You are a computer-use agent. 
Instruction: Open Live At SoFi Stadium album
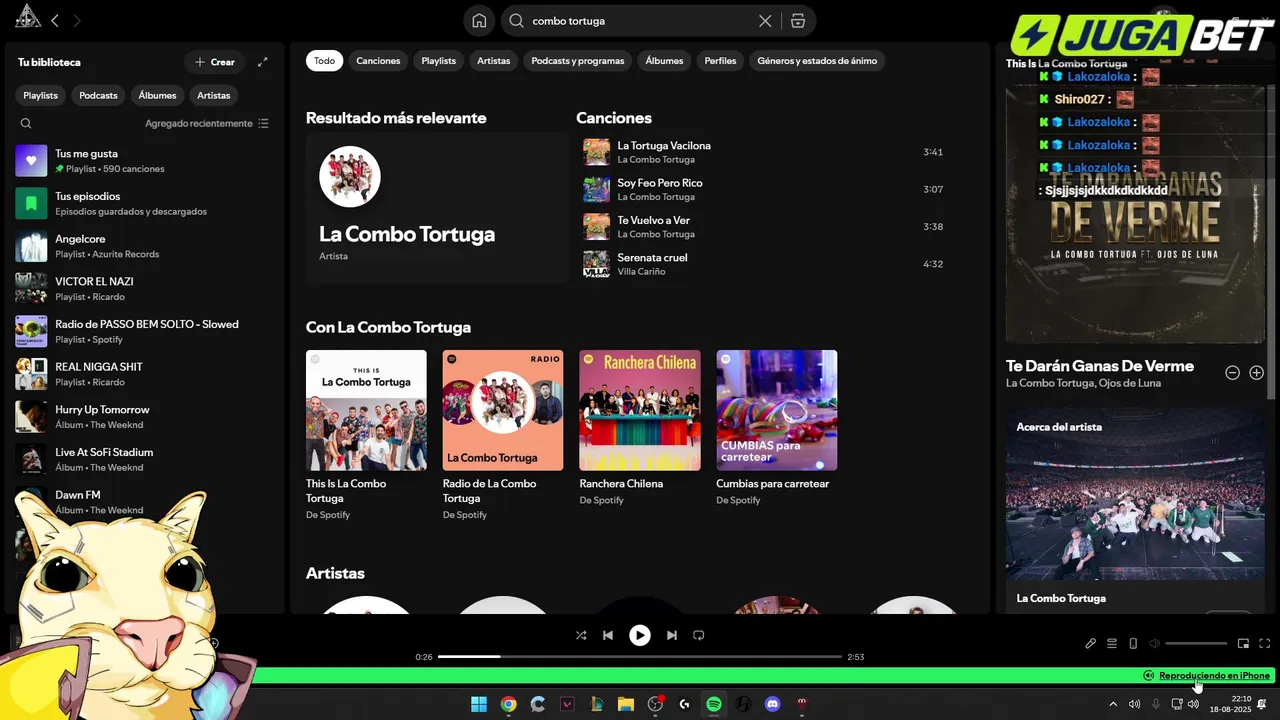pos(143,459)
